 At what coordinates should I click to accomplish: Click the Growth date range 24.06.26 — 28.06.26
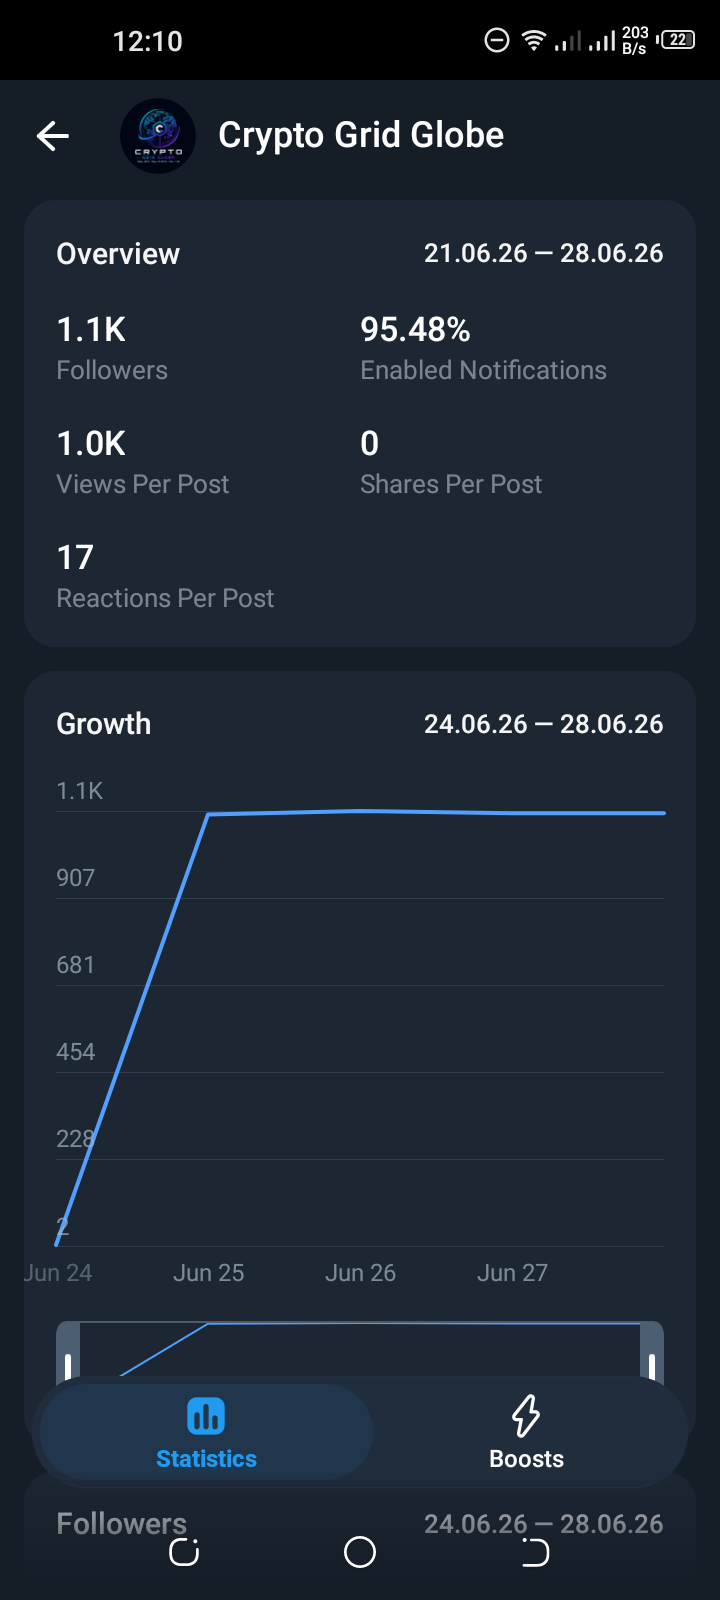tap(543, 724)
